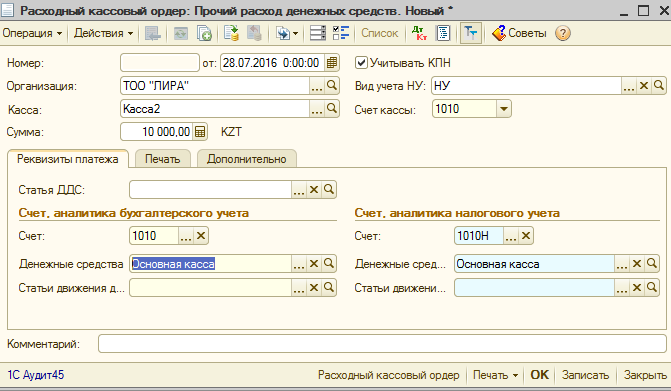Click the Закрыть button

[645, 375]
